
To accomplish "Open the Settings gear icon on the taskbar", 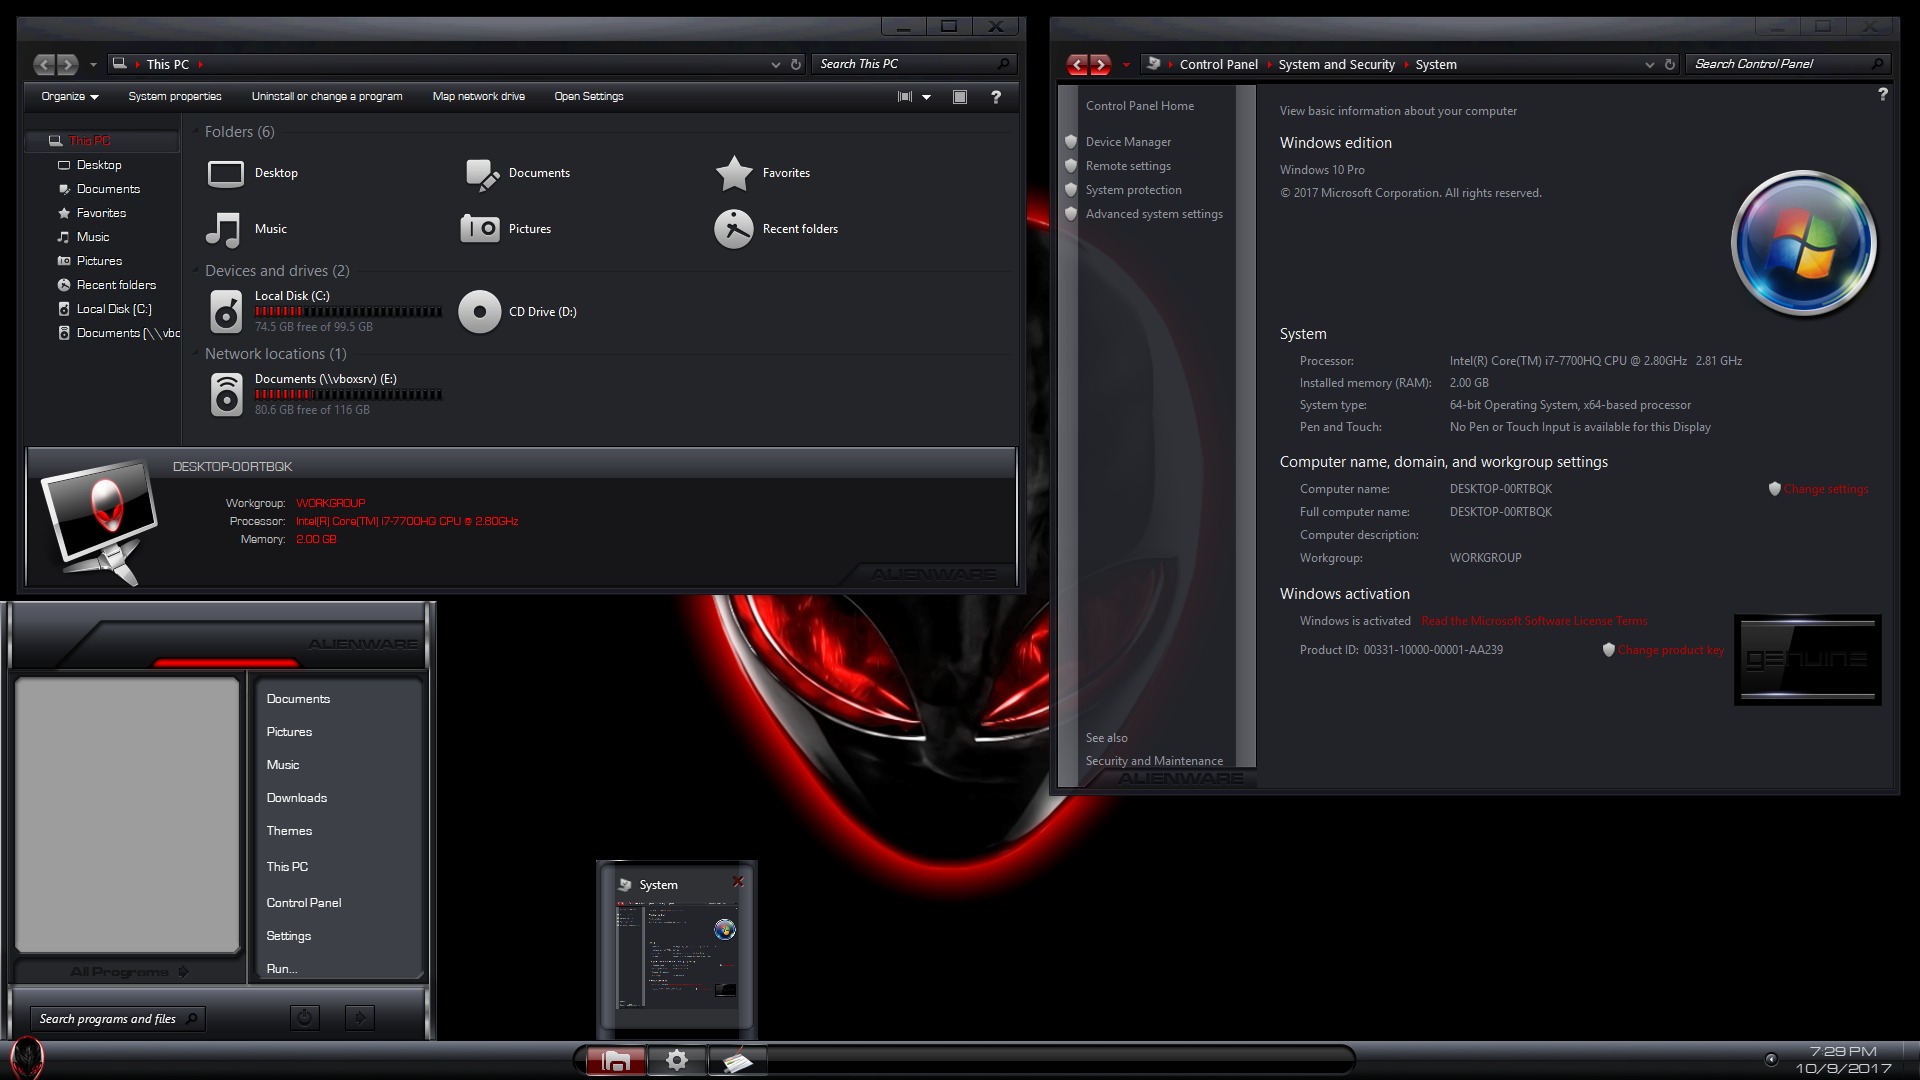I will [677, 1060].
